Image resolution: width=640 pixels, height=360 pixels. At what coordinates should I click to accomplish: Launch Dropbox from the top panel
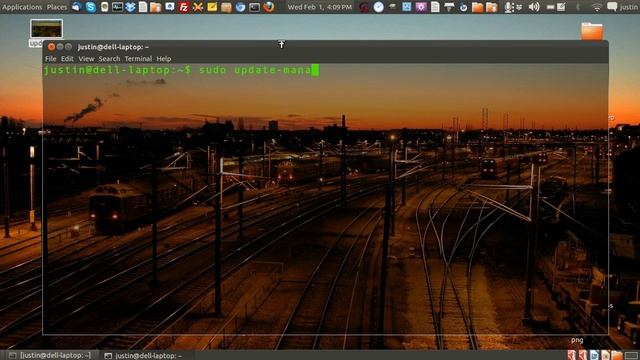pos(130,7)
